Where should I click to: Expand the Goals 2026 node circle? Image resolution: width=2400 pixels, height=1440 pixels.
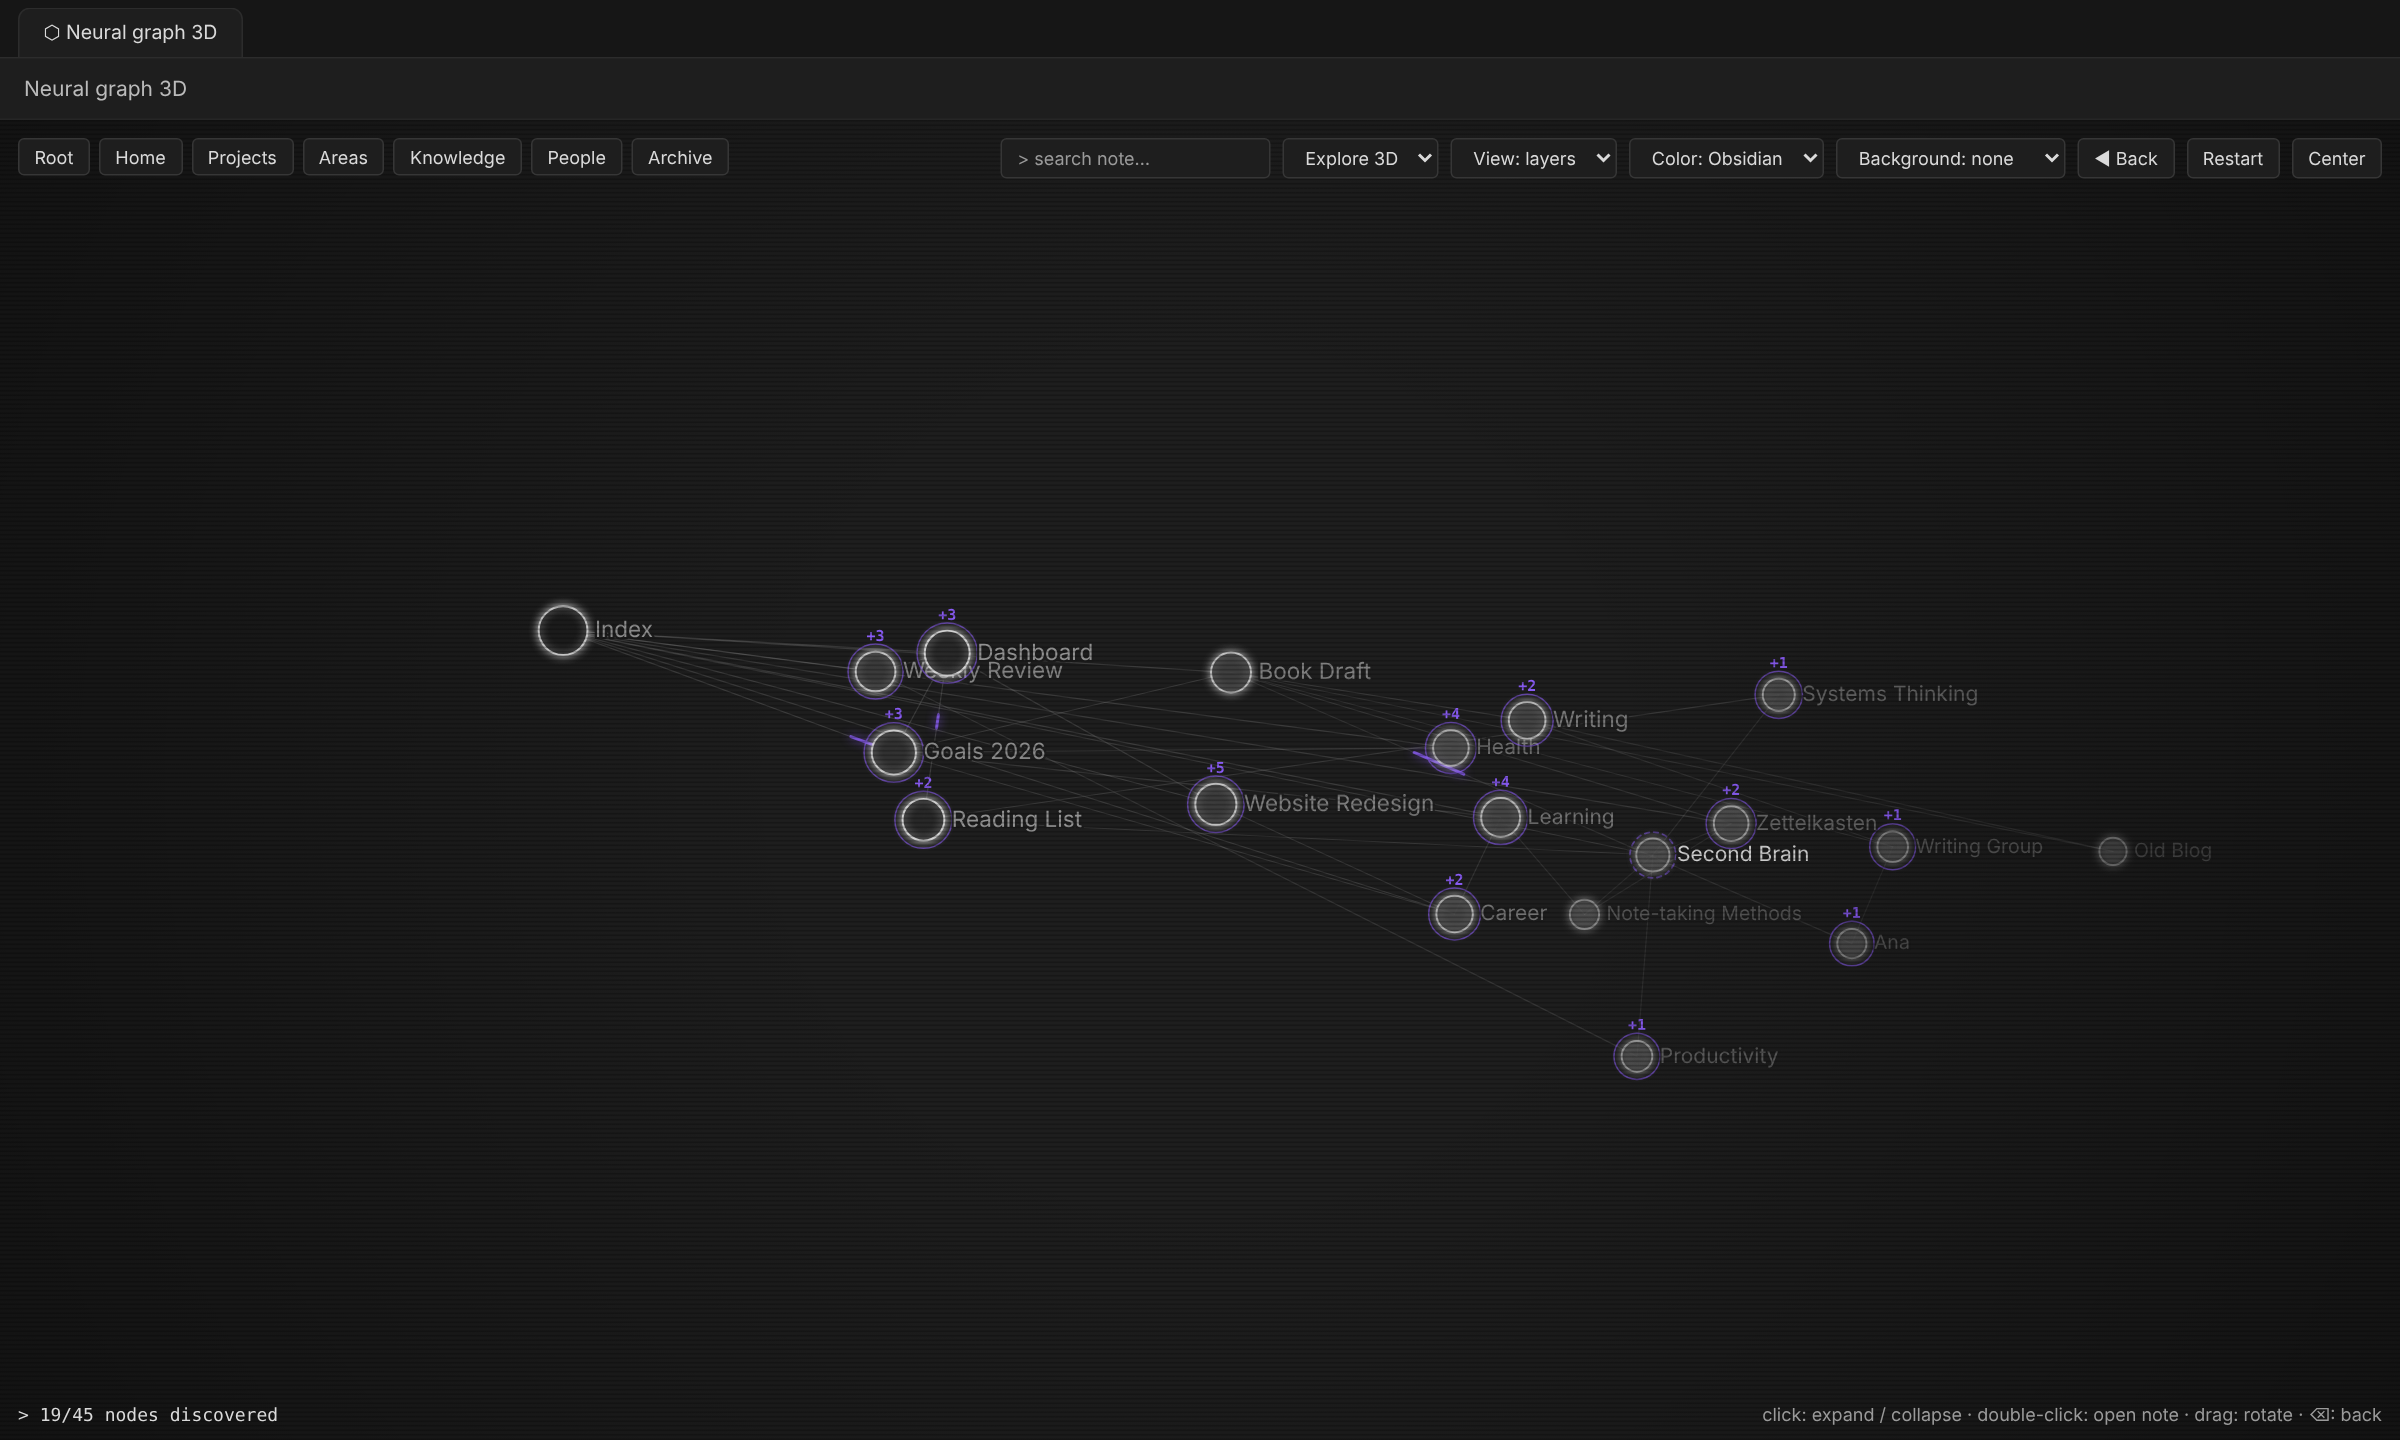click(x=893, y=752)
